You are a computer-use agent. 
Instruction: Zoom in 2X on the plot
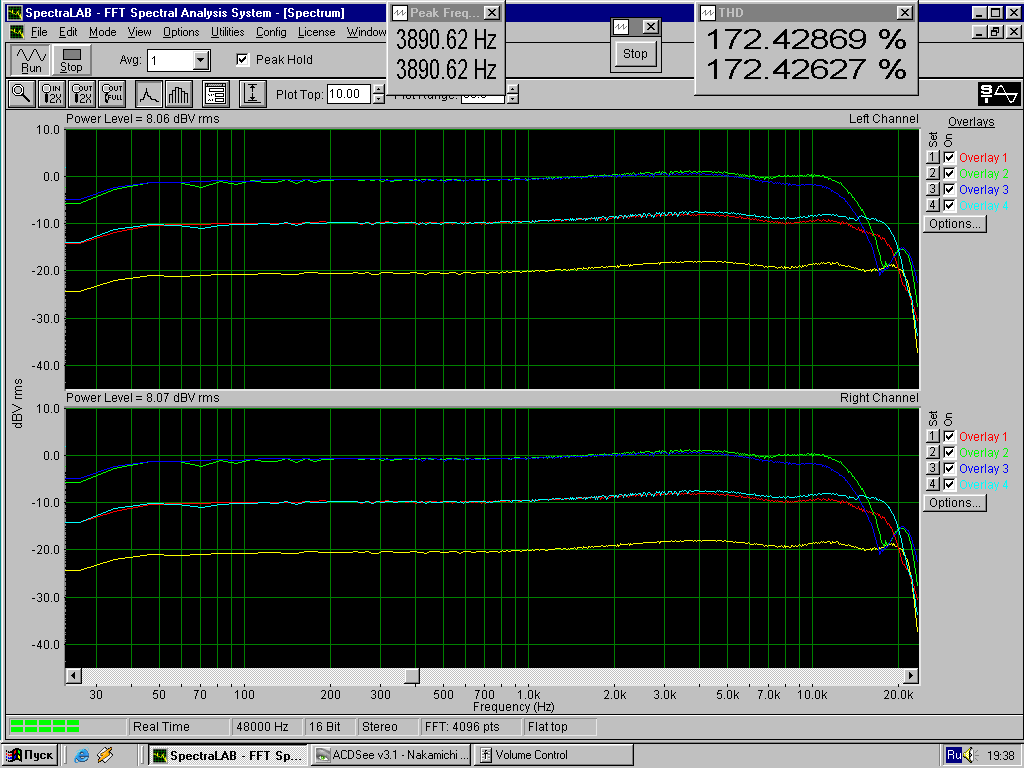[51, 94]
